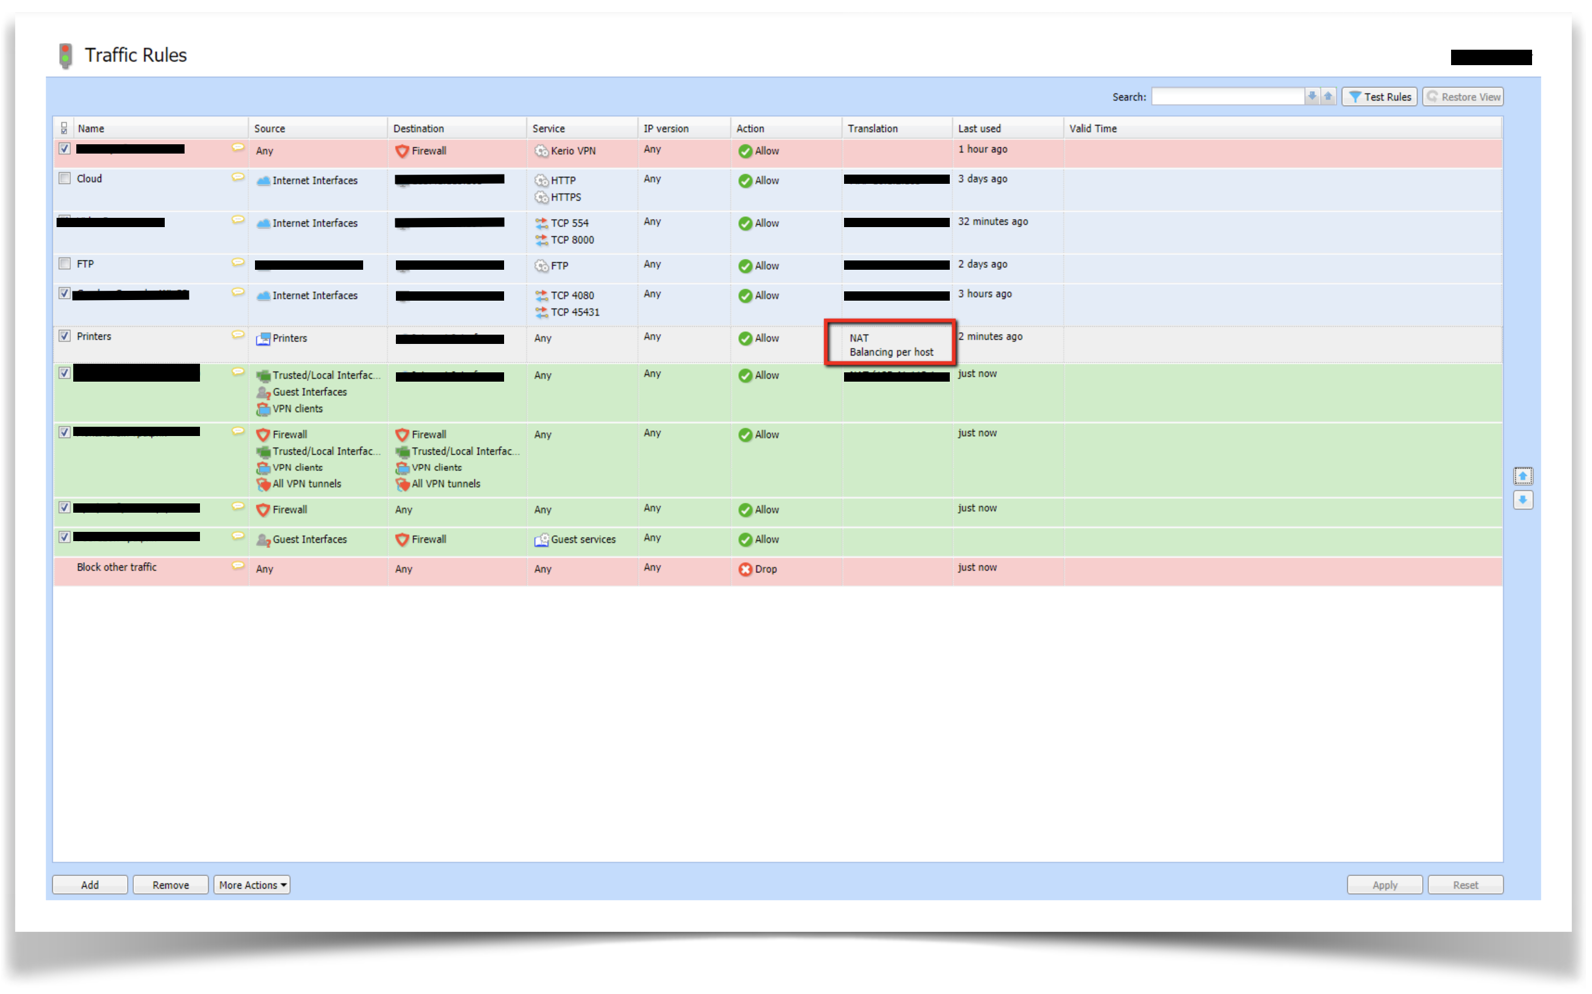Click the Add button
This screenshot has height=994, width=1592.
[x=90, y=885]
